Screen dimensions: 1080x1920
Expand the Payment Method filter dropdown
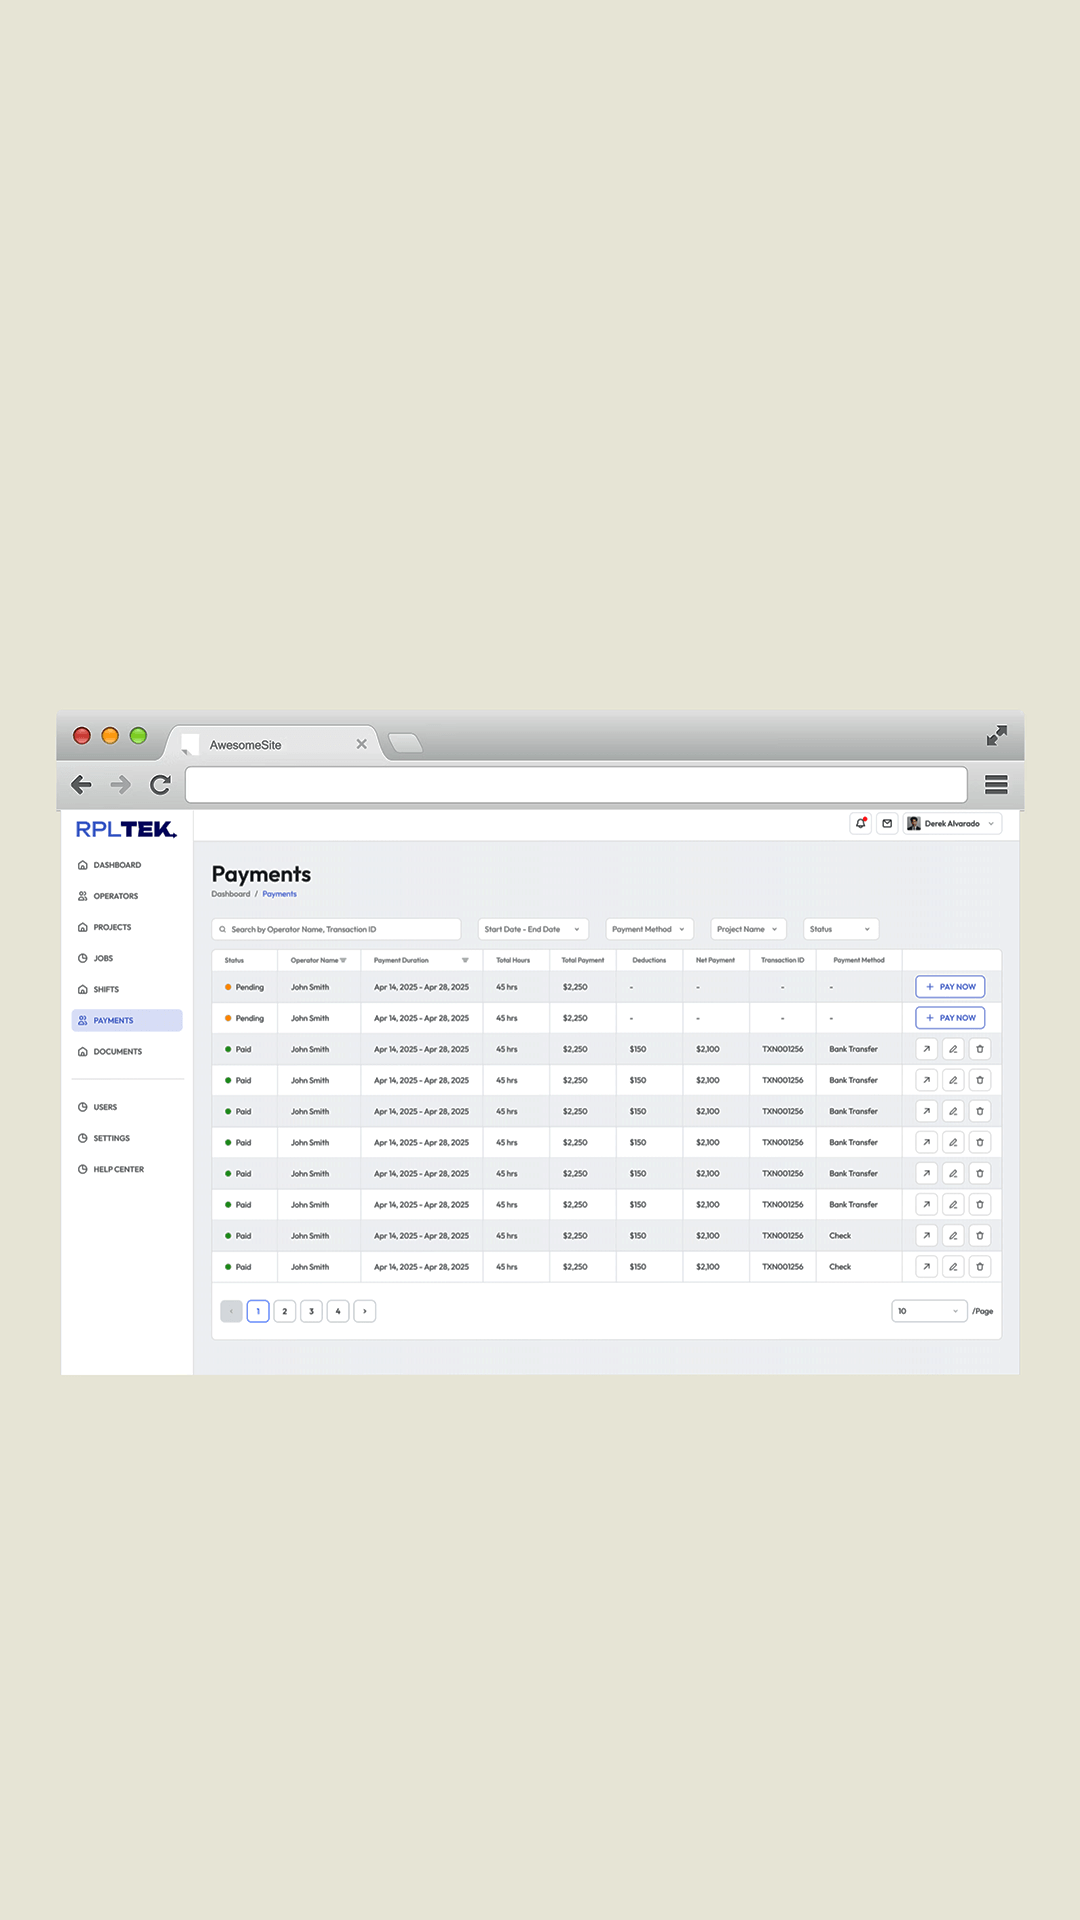coord(649,929)
